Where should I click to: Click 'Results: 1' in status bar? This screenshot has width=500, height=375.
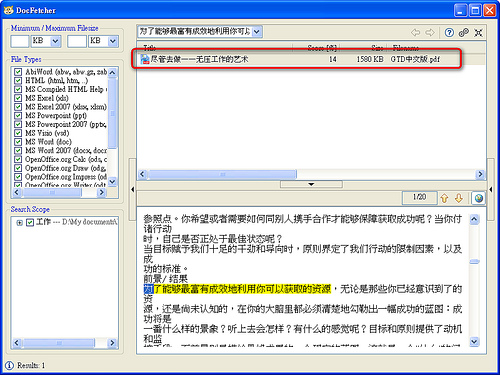pyautogui.click(x=31, y=365)
